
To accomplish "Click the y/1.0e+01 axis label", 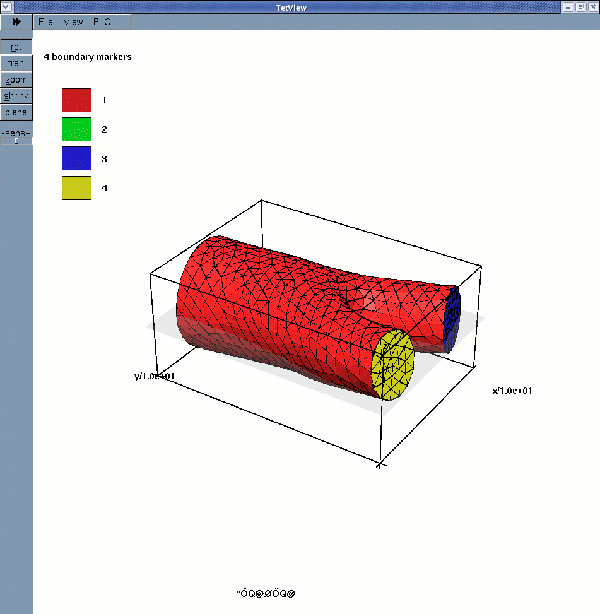I will pos(154,376).
